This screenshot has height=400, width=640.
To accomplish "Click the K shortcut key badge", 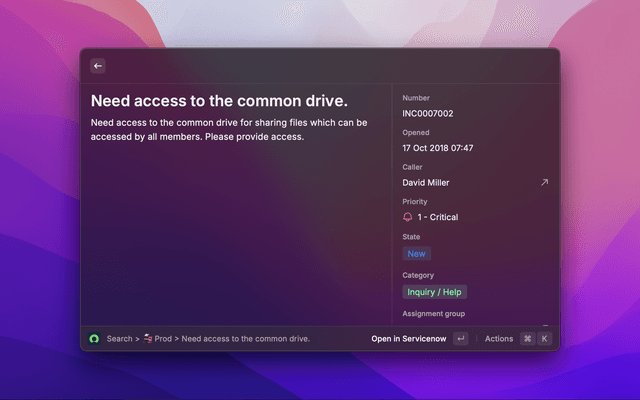I will (x=544, y=339).
